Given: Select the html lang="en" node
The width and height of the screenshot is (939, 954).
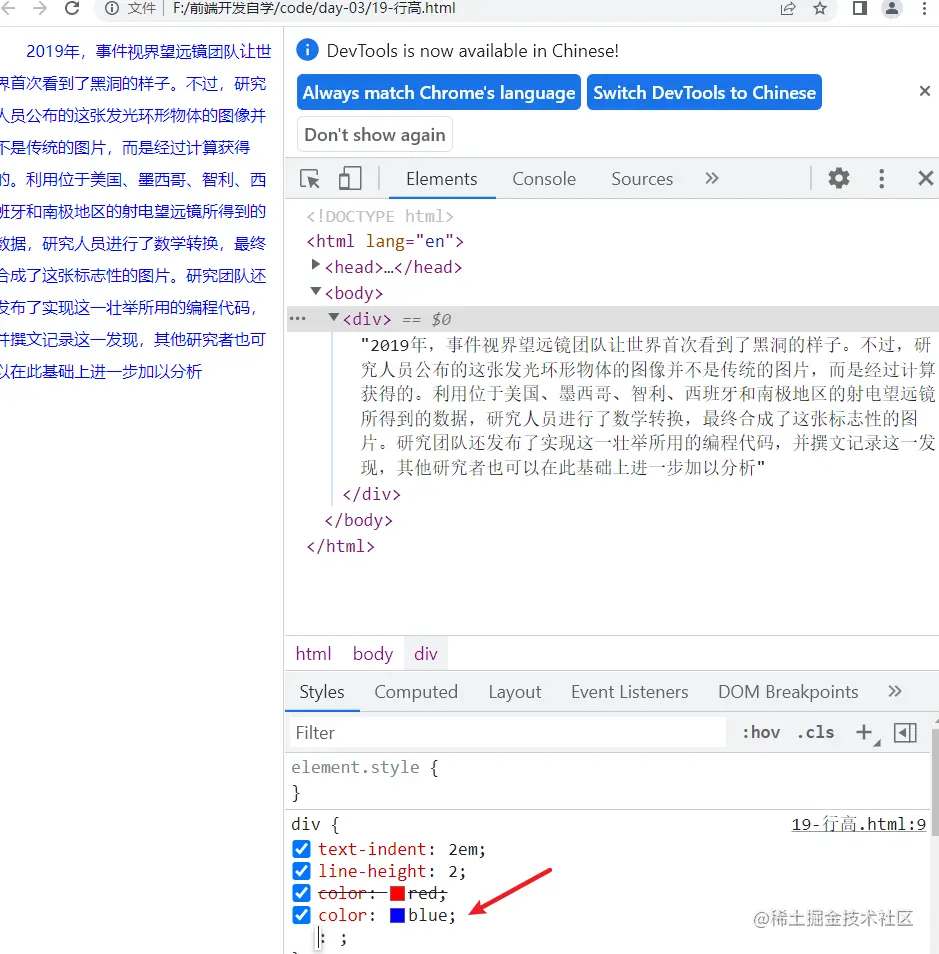Looking at the screenshot, I should pos(385,242).
